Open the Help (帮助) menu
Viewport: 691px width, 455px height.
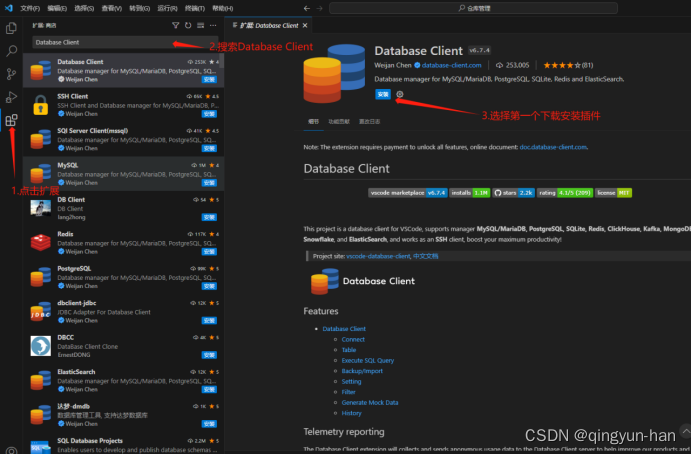(x=223, y=8)
